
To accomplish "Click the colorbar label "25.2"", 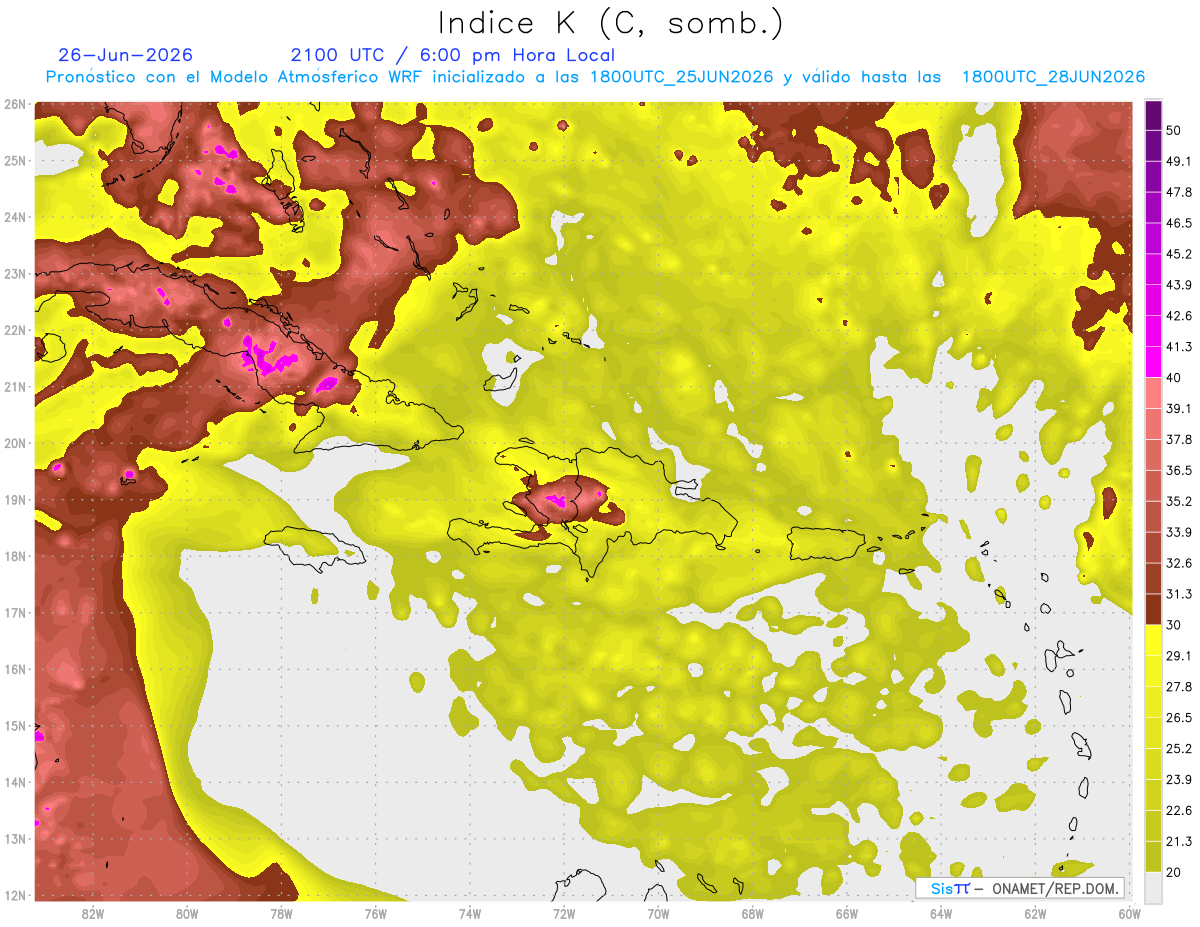I will tap(1179, 749).
